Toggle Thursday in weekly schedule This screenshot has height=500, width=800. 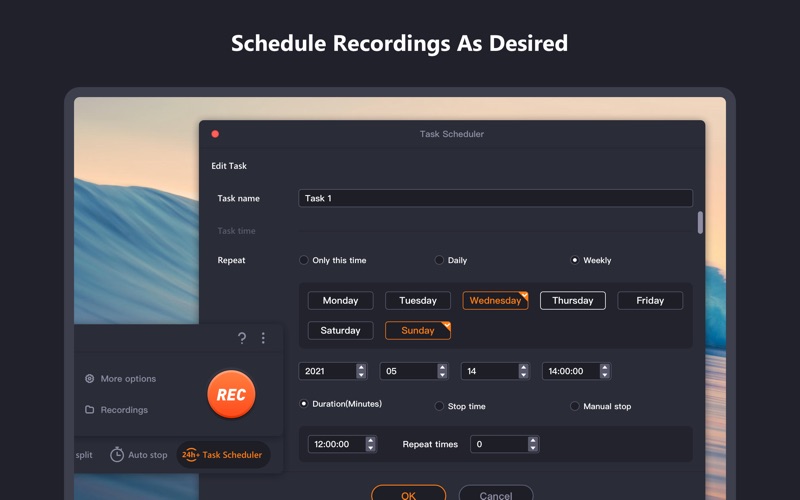pyautogui.click(x=573, y=301)
